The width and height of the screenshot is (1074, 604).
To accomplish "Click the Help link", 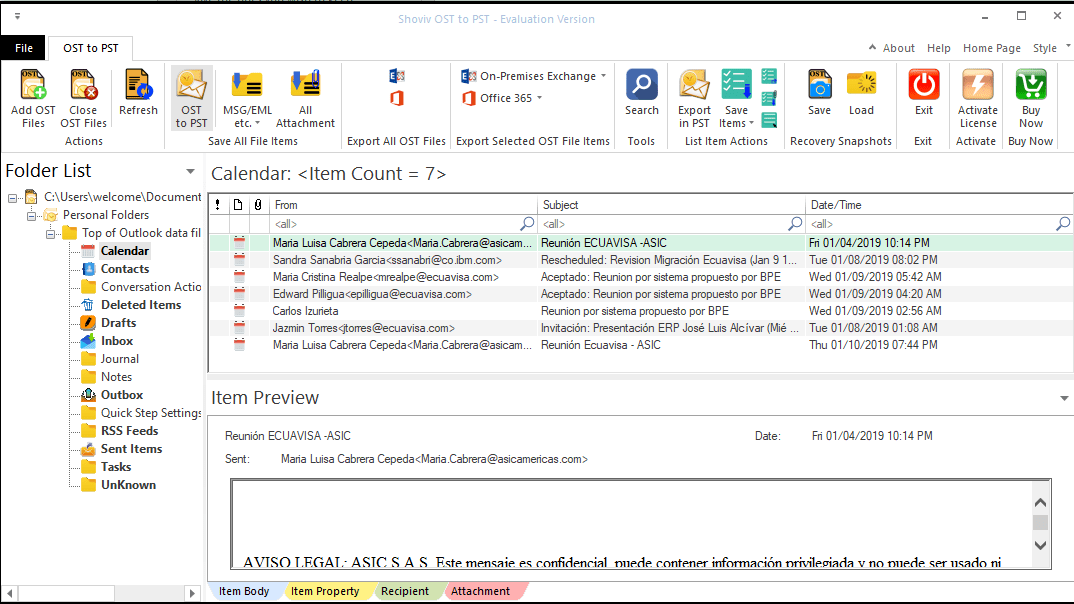I will (x=939, y=48).
